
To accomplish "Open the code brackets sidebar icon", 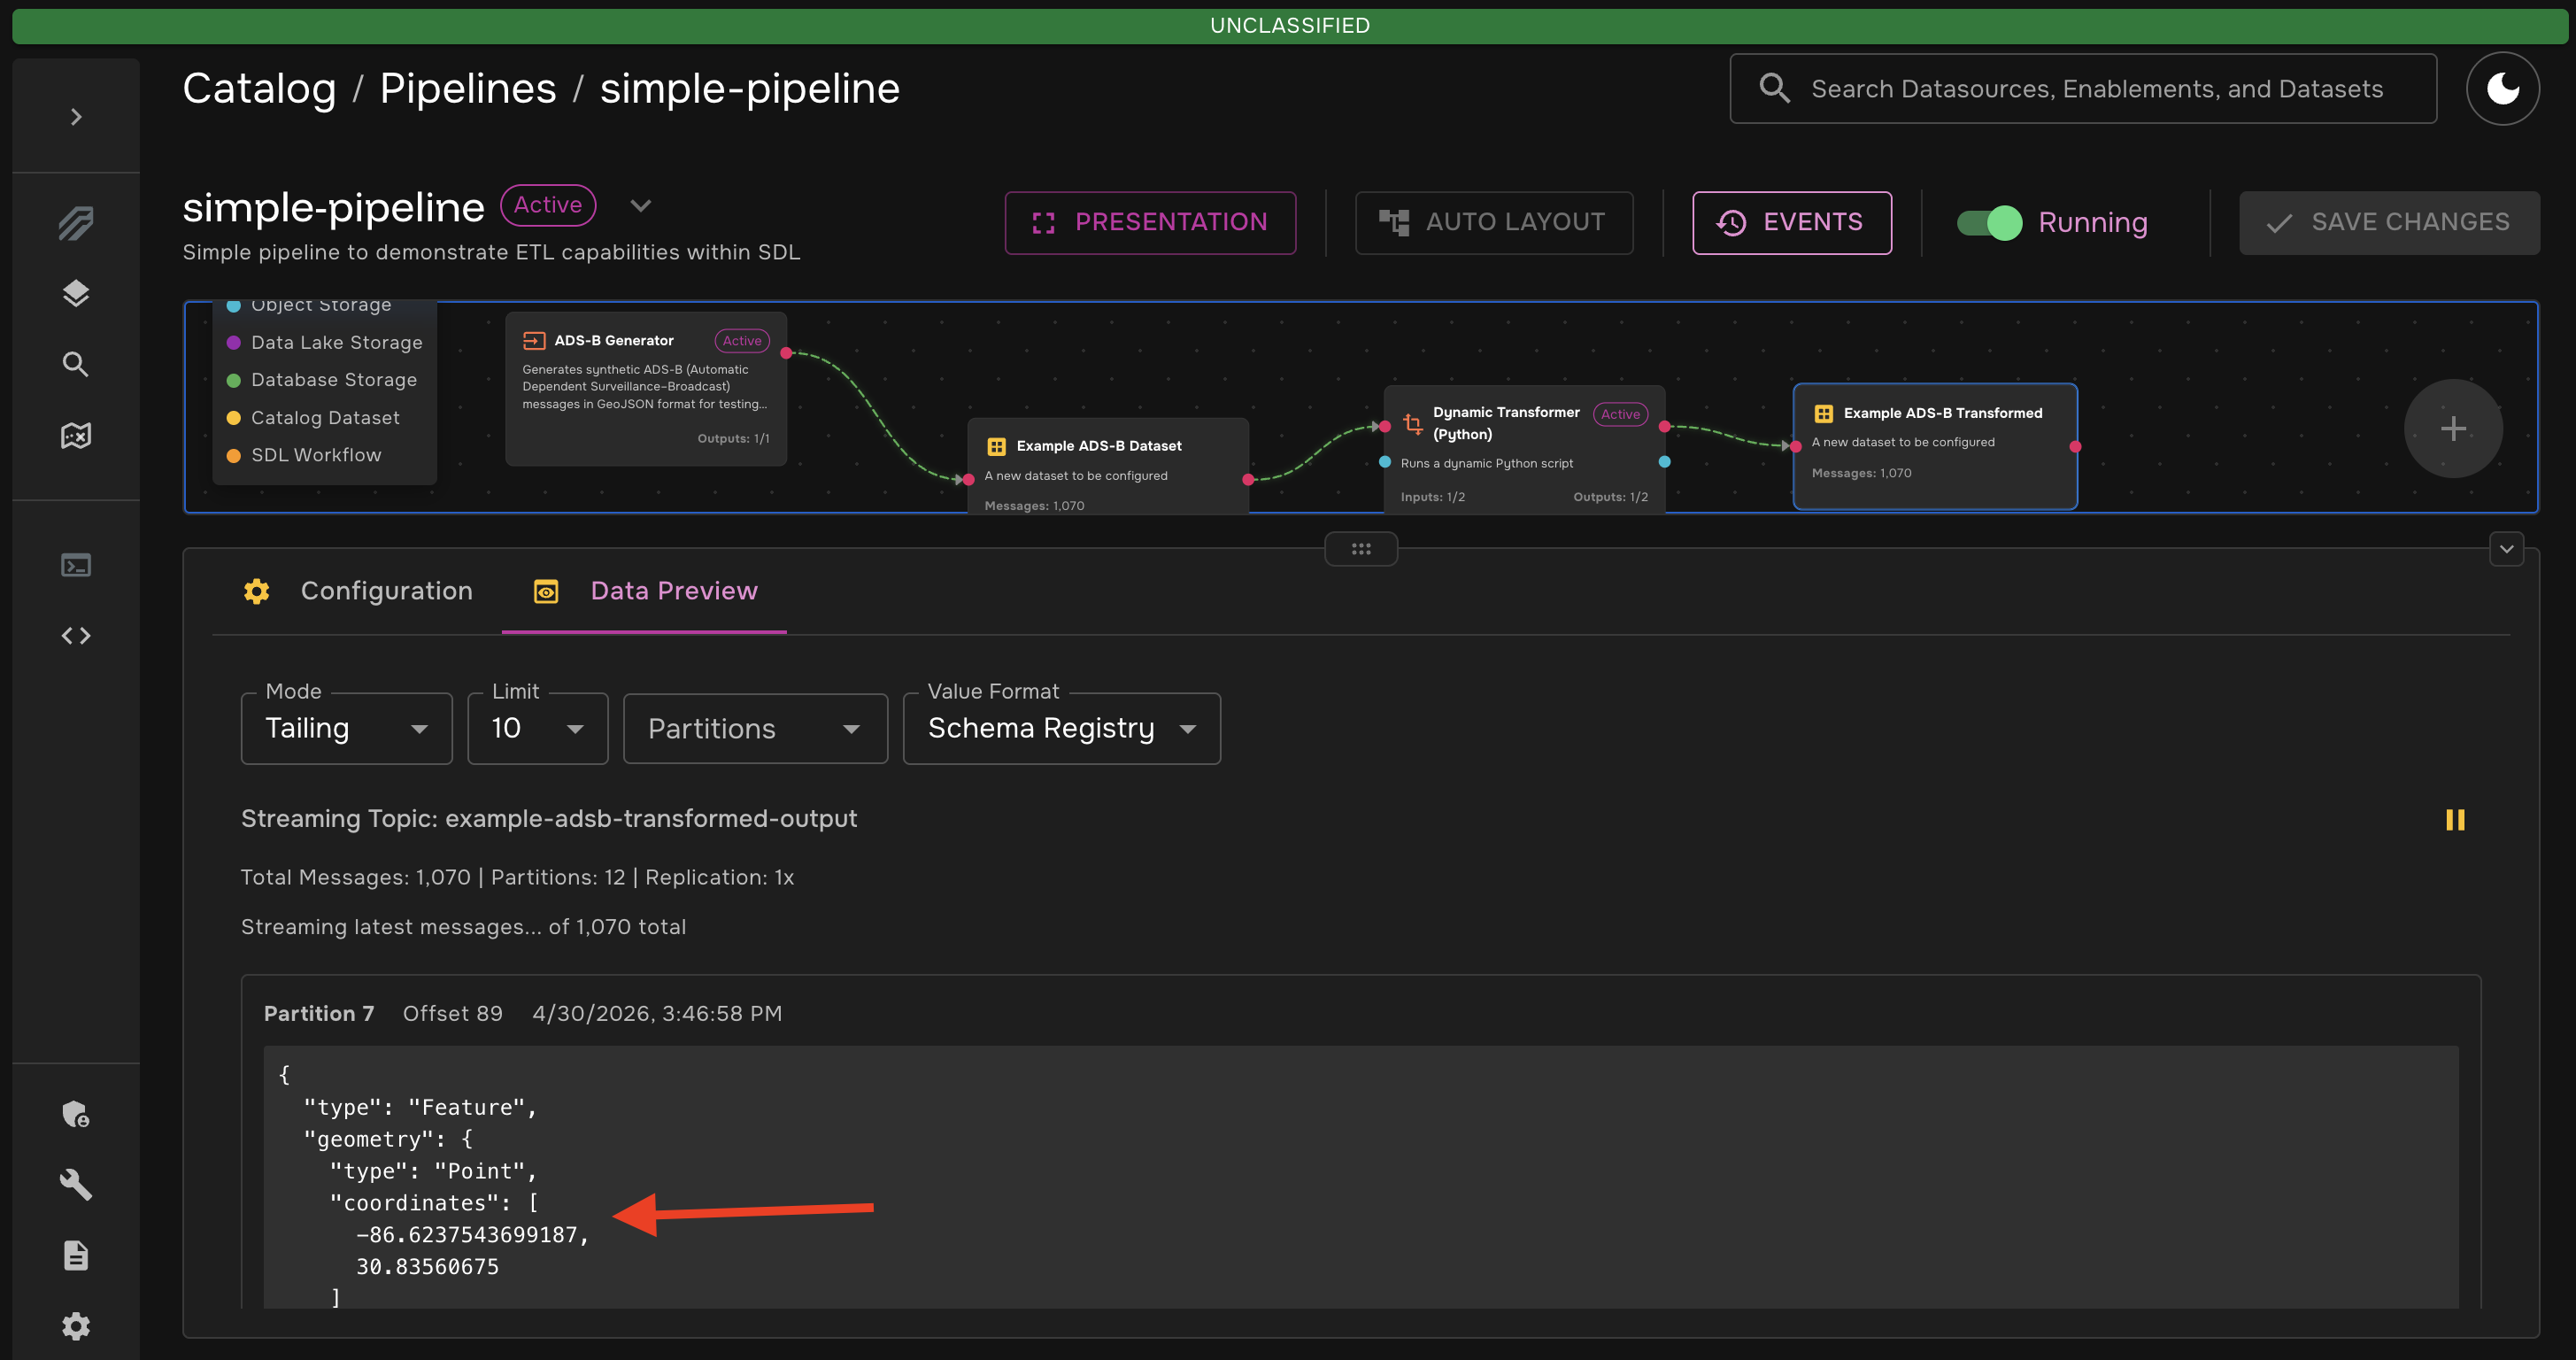I will coord(76,636).
